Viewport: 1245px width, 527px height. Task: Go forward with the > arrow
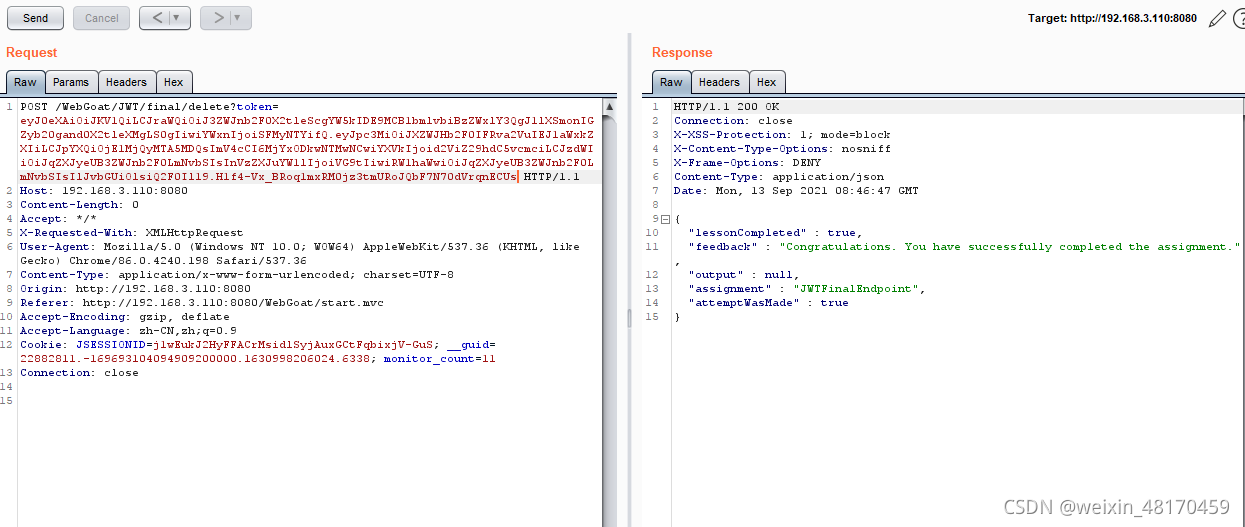coord(215,18)
